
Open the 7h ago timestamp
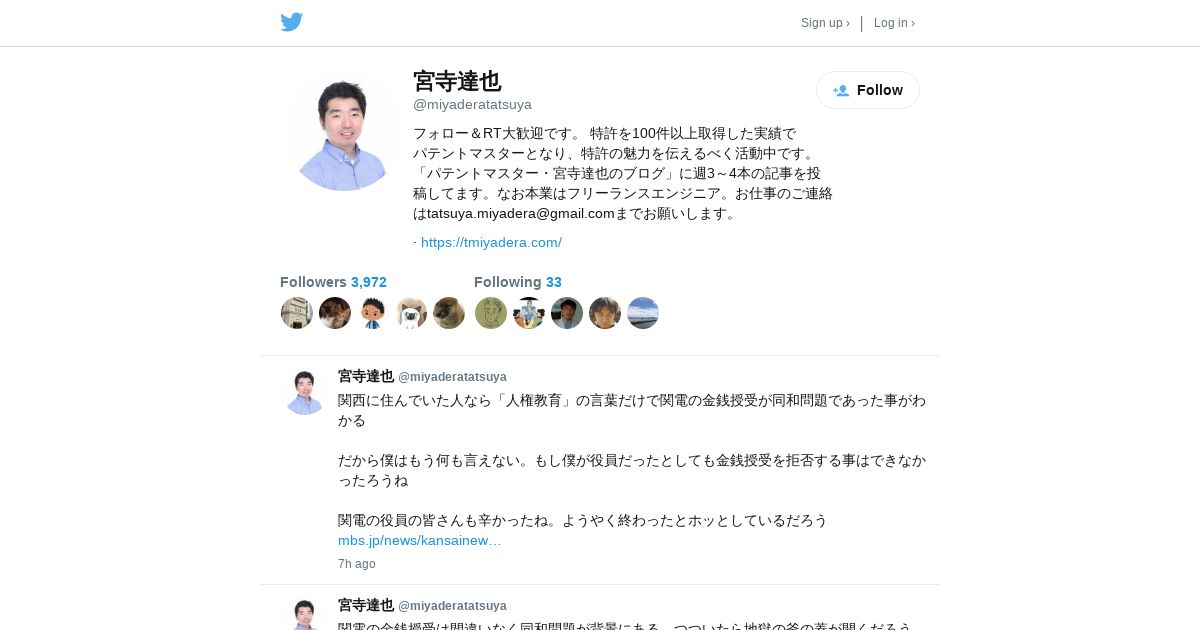click(x=357, y=564)
